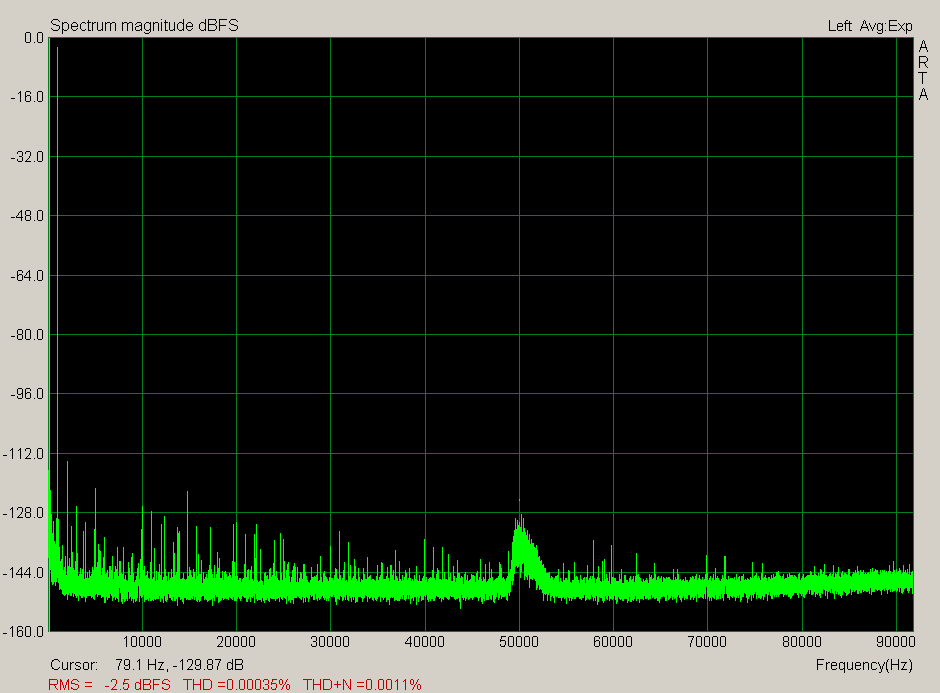The height and width of the screenshot is (693, 940).
Task: Click the 70000 frequency tick label
Action: (x=707, y=642)
